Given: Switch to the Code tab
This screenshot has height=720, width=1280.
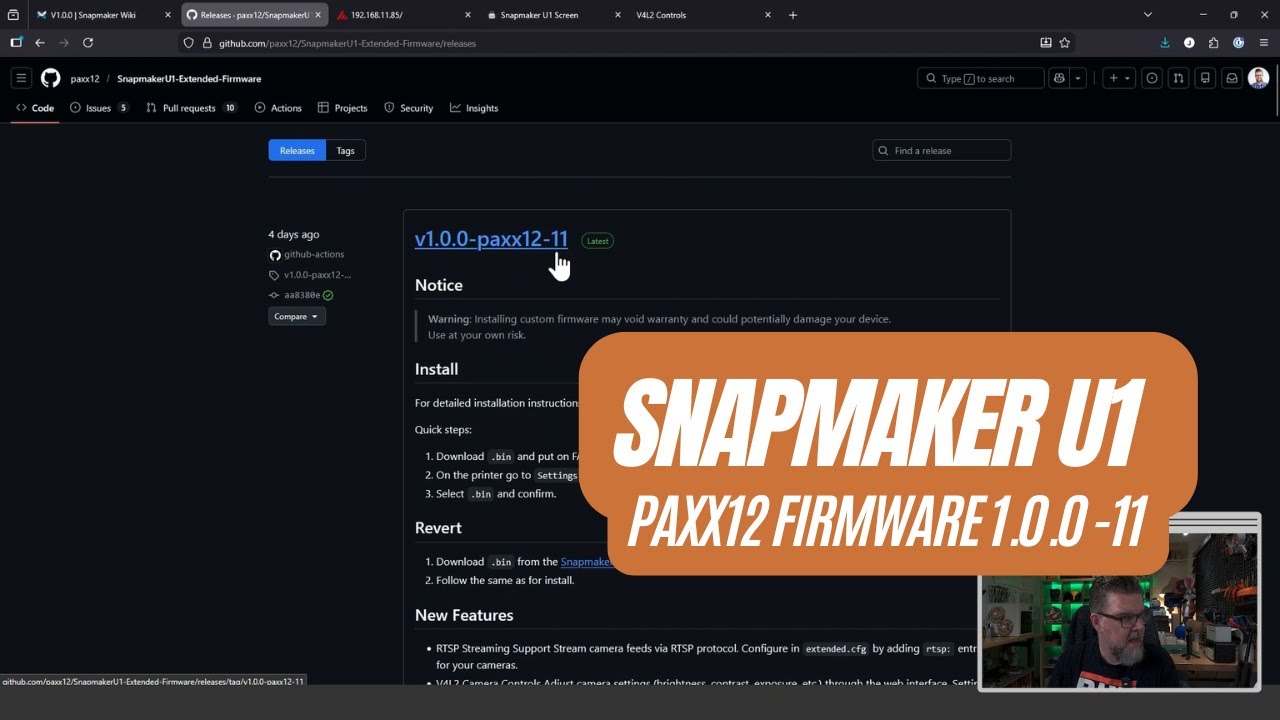Looking at the screenshot, I should click(35, 108).
